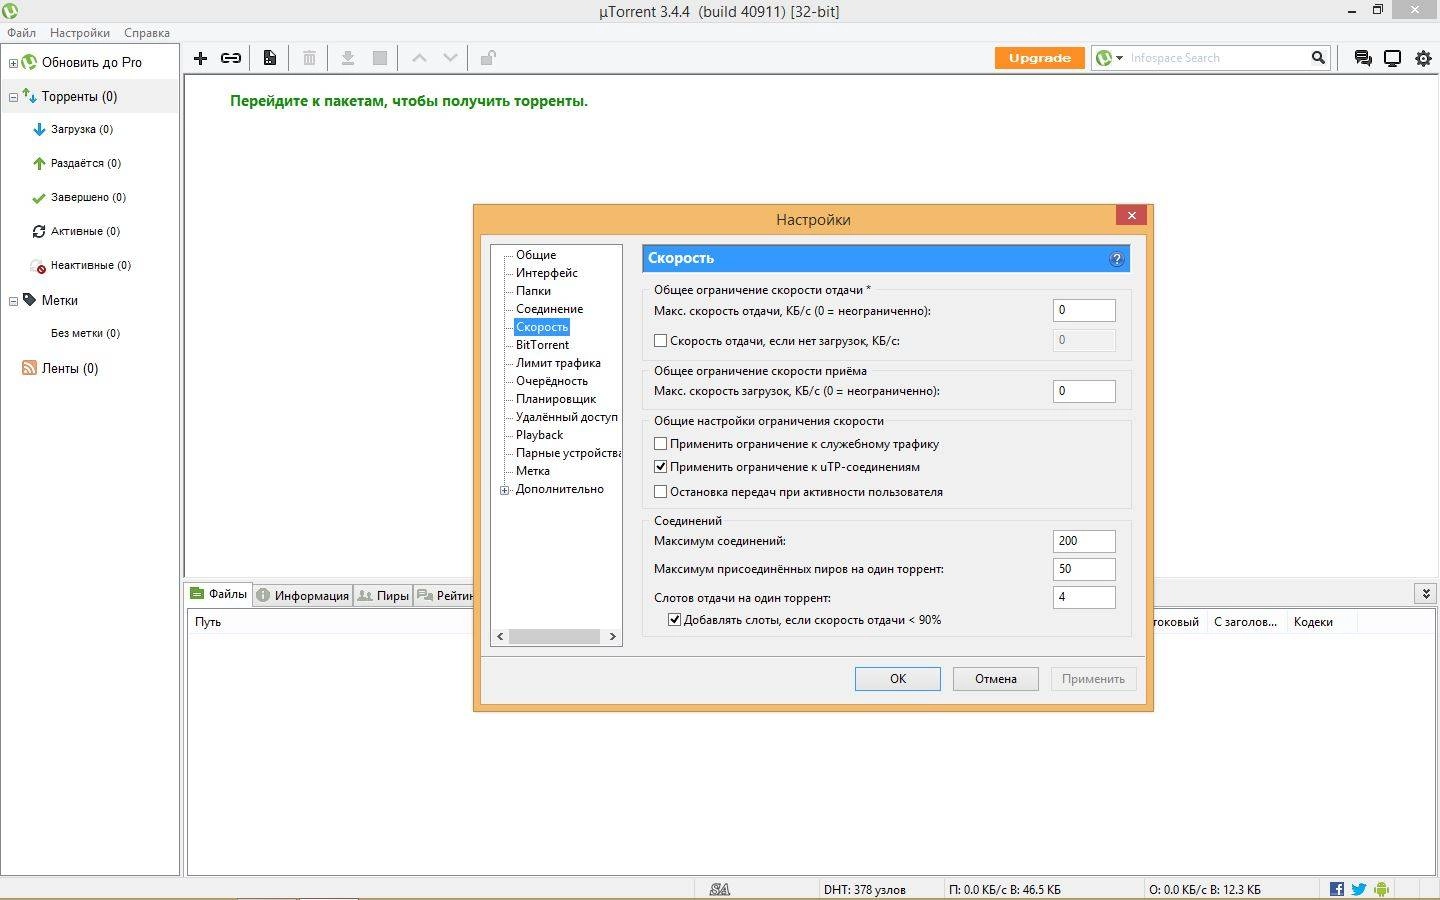Screen dimensions: 1440x900
Task: Click the search magnifier in Infospace Search
Action: coord(1318,57)
